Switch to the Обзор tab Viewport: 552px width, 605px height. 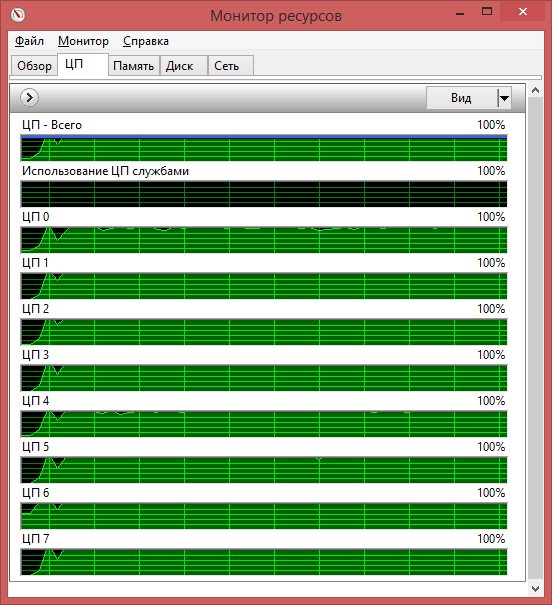tap(34, 66)
